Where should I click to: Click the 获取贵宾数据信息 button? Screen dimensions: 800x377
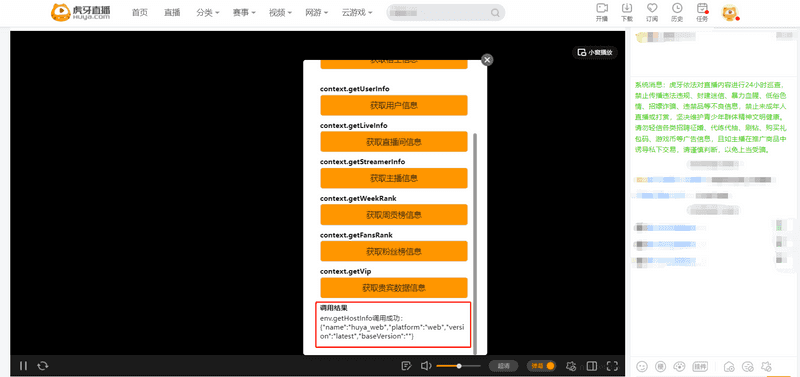pos(394,288)
